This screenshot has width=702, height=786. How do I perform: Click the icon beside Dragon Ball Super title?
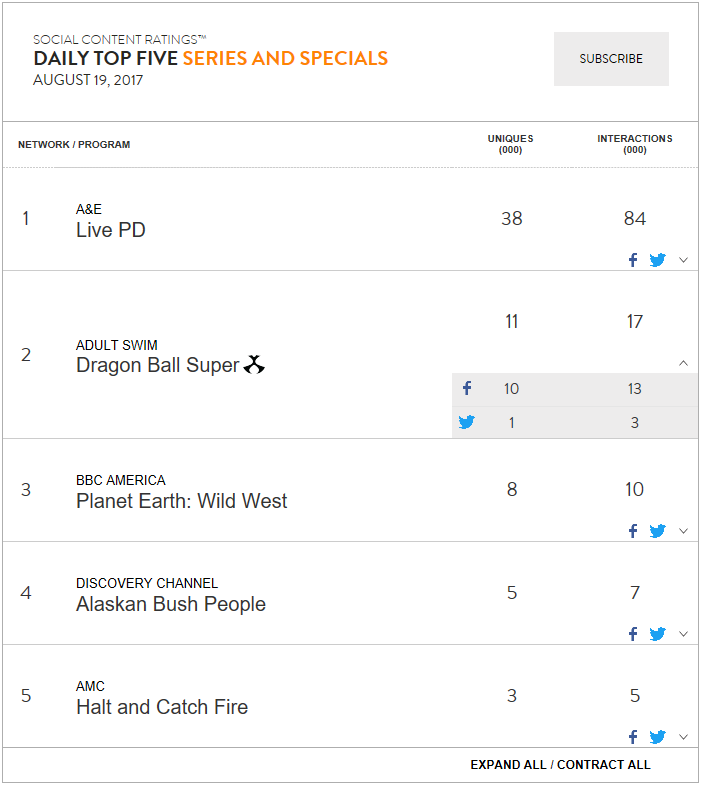point(254,364)
